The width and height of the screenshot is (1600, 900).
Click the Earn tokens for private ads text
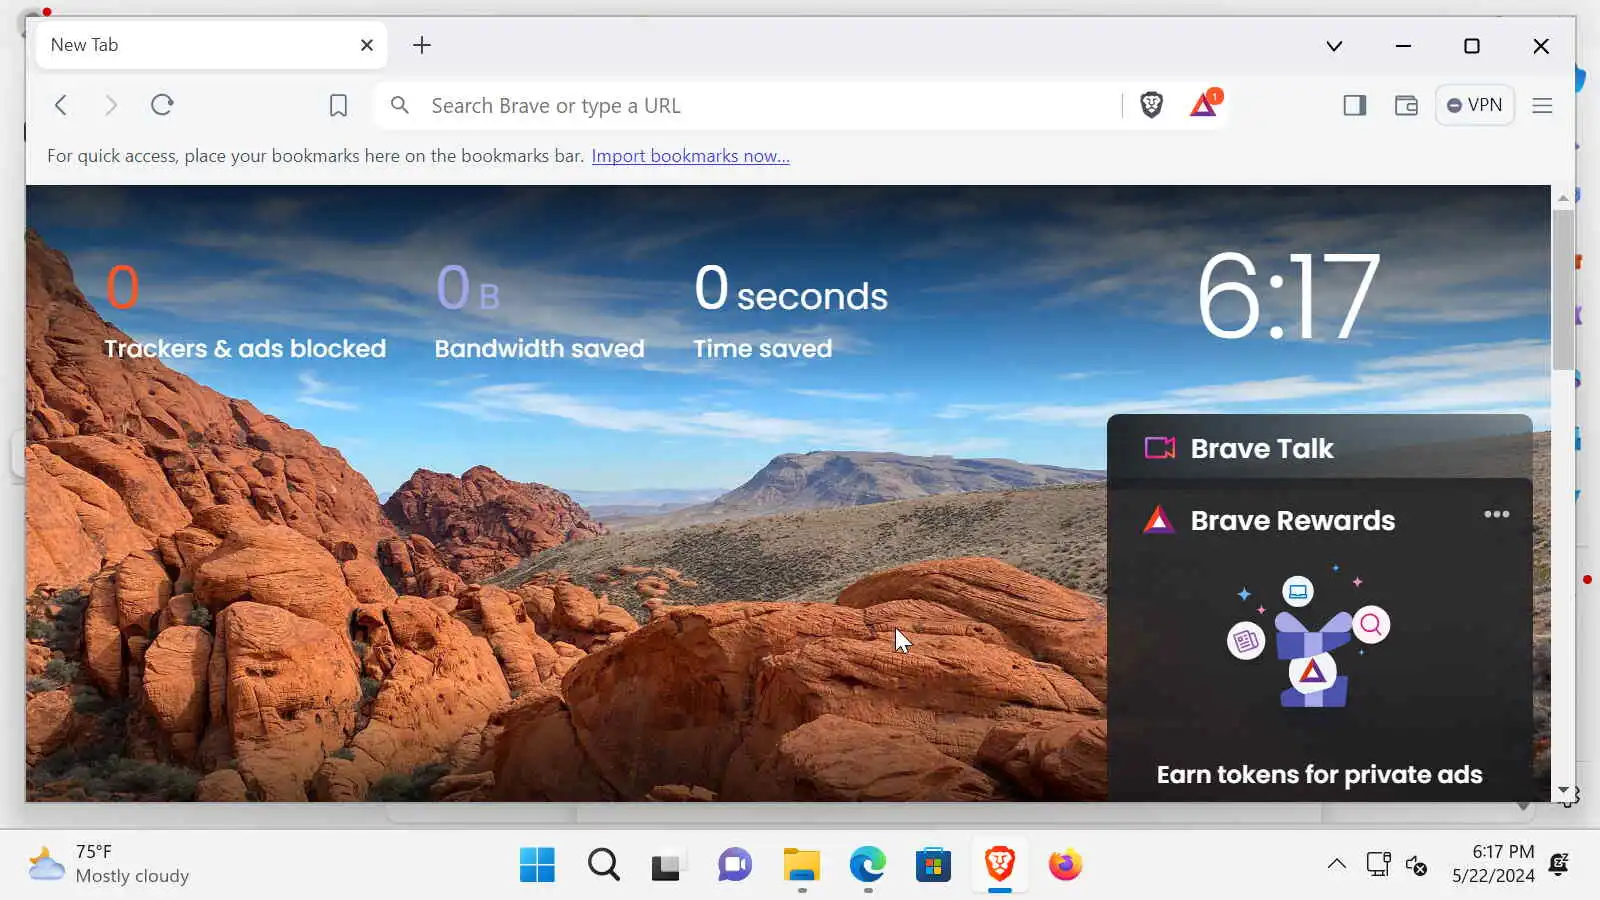click(1319, 775)
